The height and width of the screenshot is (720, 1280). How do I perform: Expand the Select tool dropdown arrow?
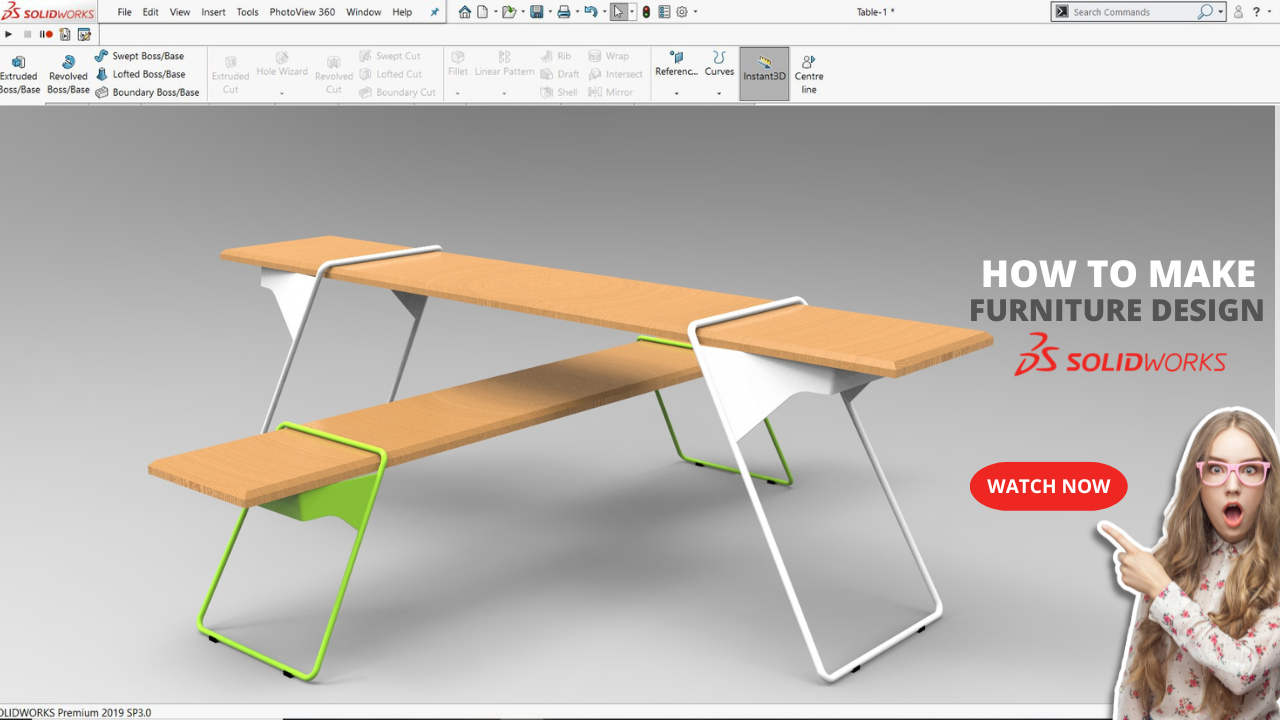(x=633, y=12)
